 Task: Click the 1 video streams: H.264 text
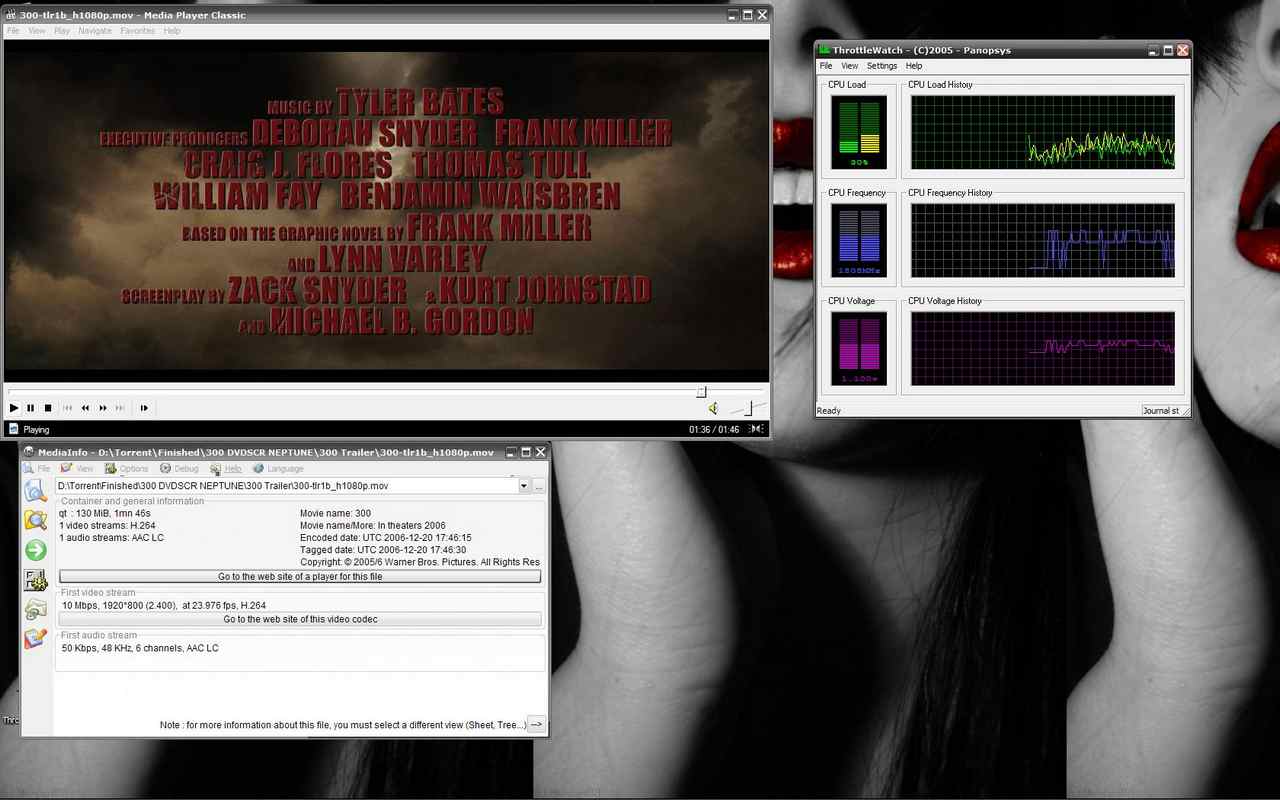pos(107,525)
